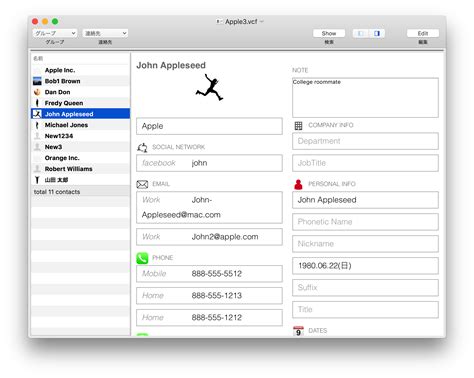Screen dimensions: 474x378
Task: Click the facebook john field
Action: pyautogui.click(x=209, y=163)
